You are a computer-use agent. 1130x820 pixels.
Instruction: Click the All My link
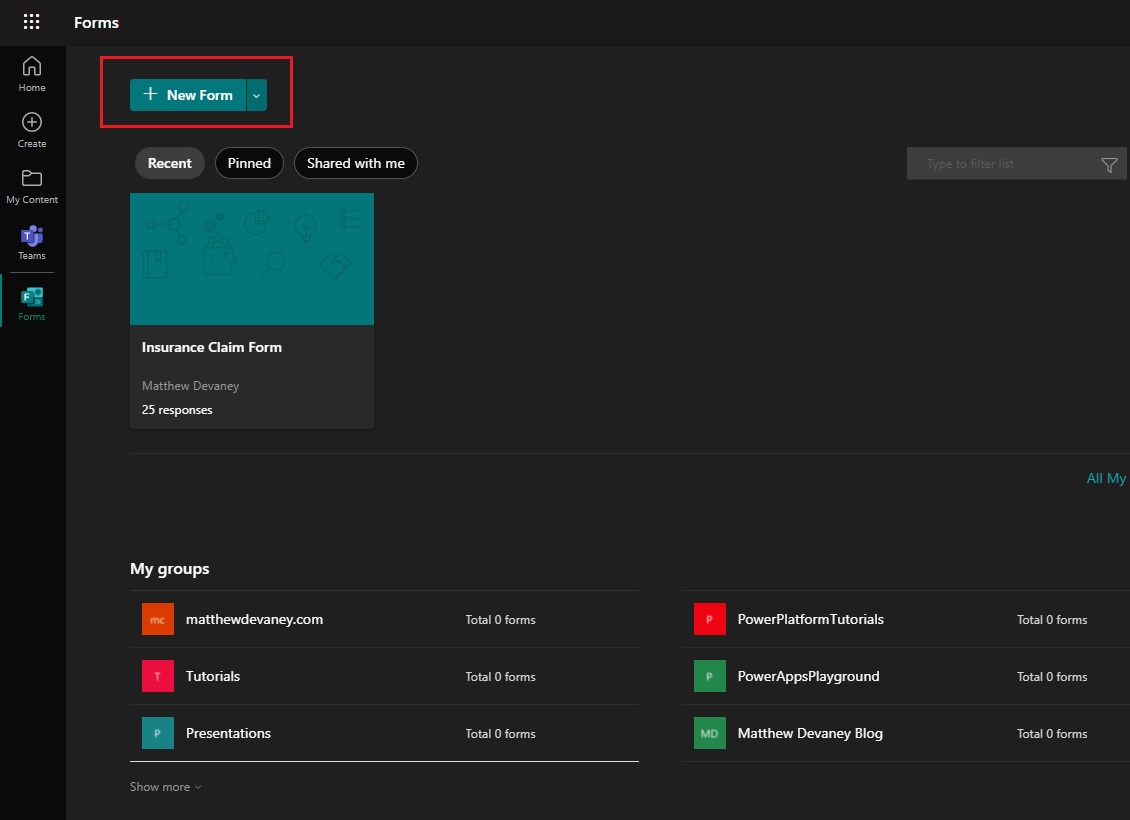tap(1106, 478)
